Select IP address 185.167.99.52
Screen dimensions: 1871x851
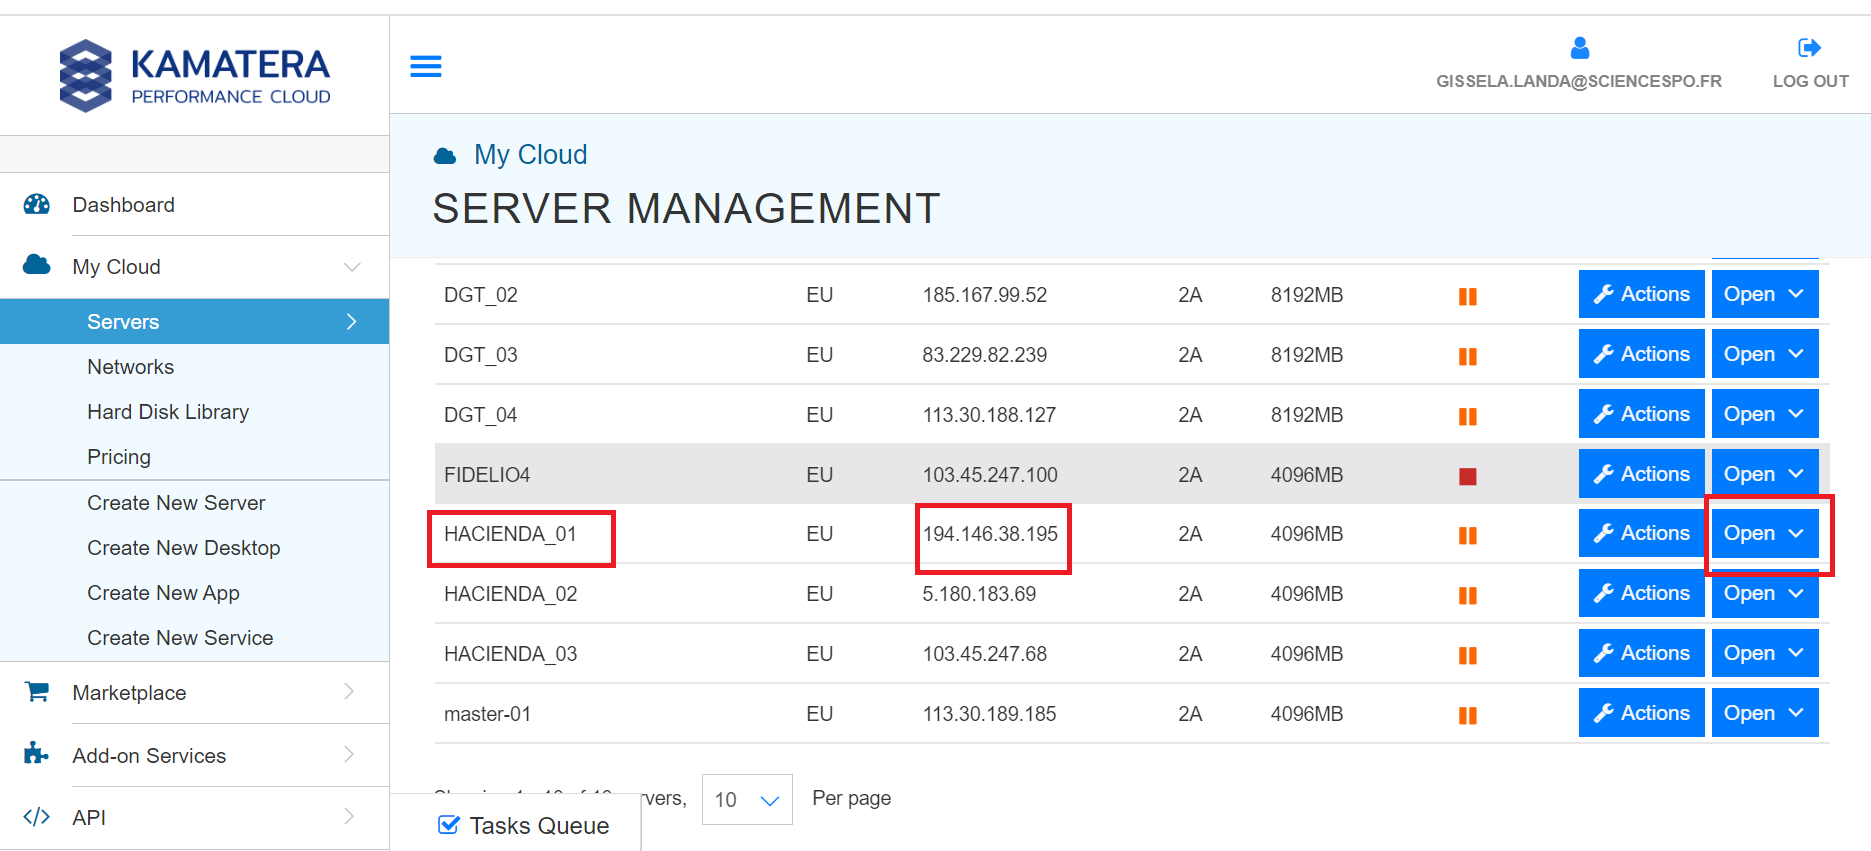point(985,295)
